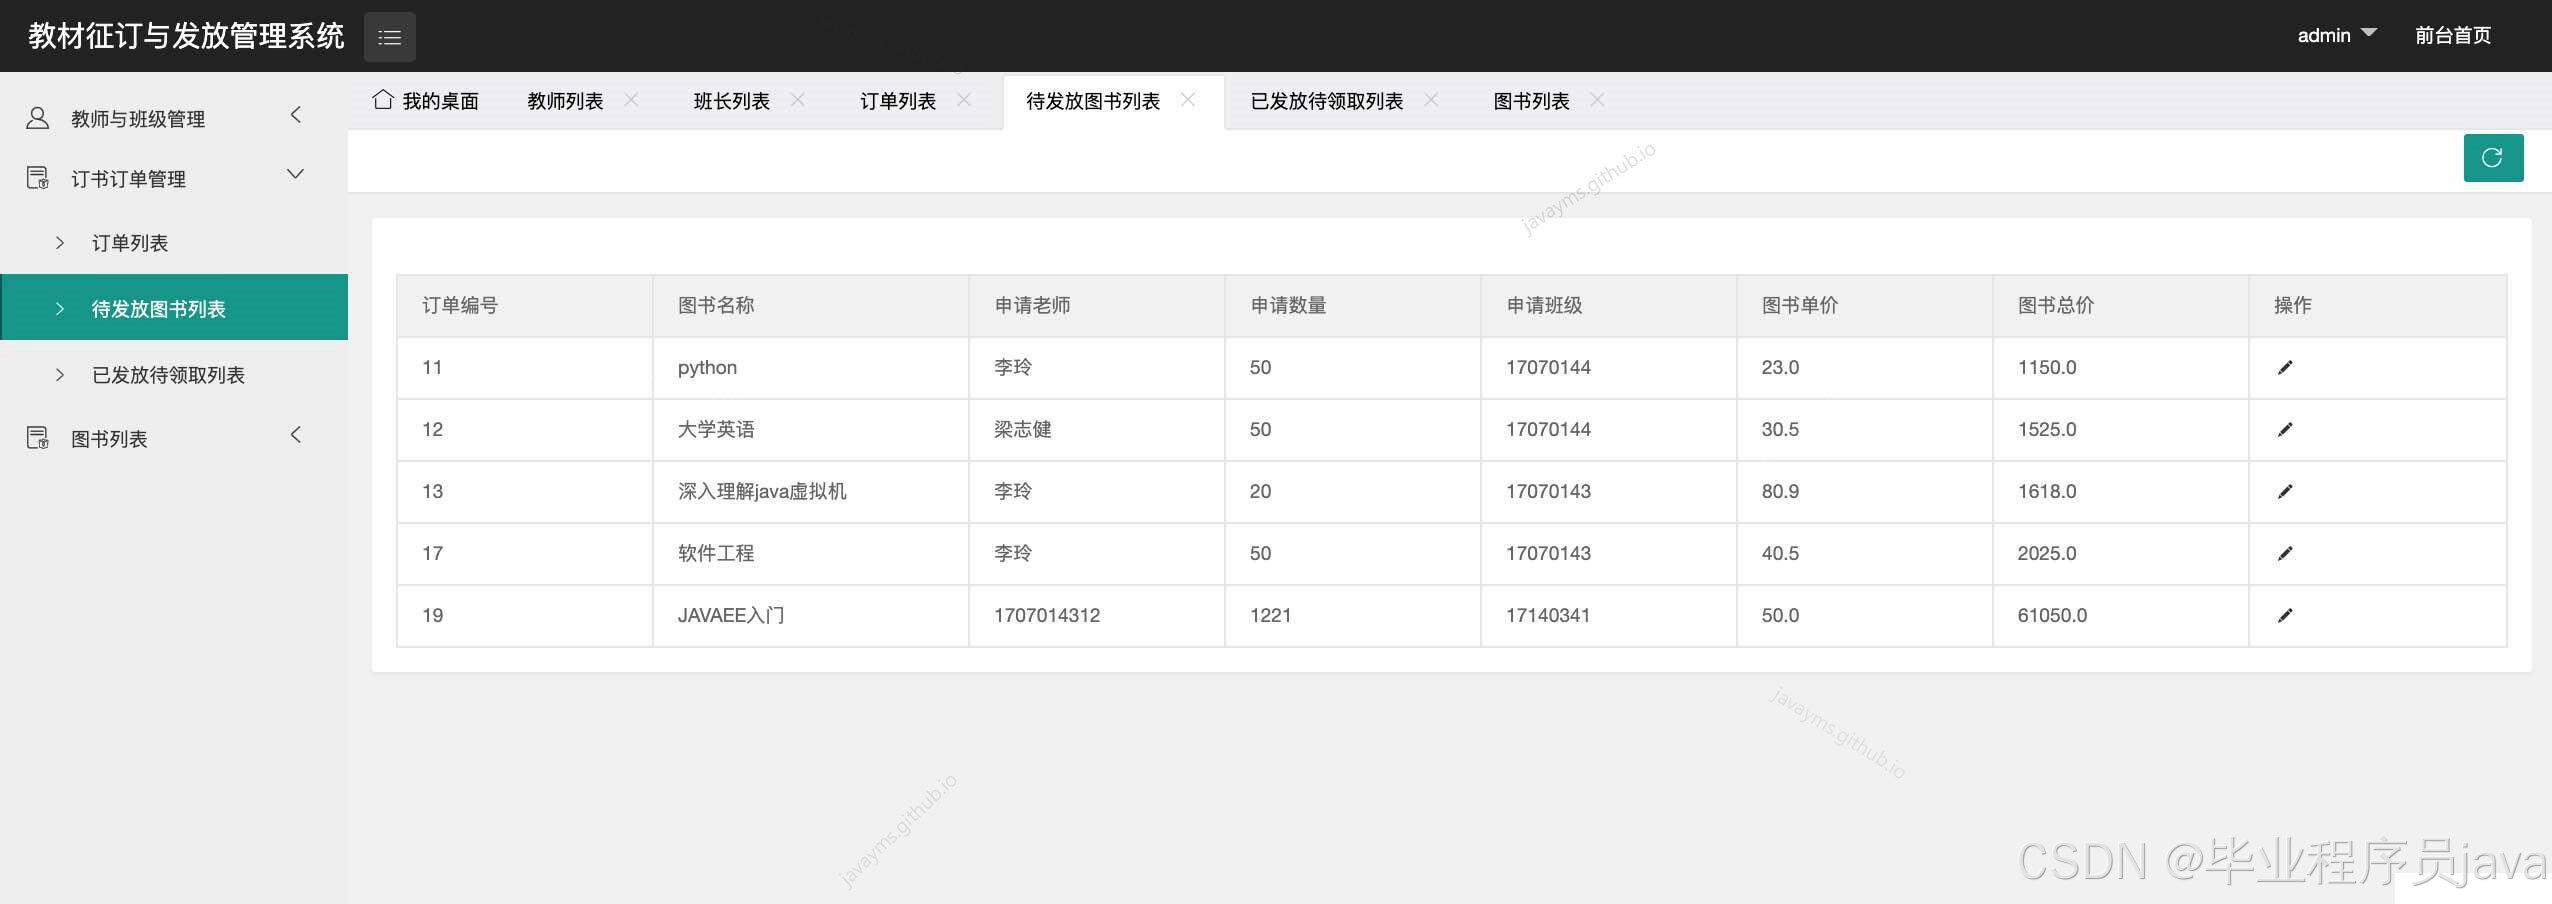Viewport: 2552px width, 904px height.
Task: Collapse 订书订单管理 sidebar chevron
Action: [295, 174]
